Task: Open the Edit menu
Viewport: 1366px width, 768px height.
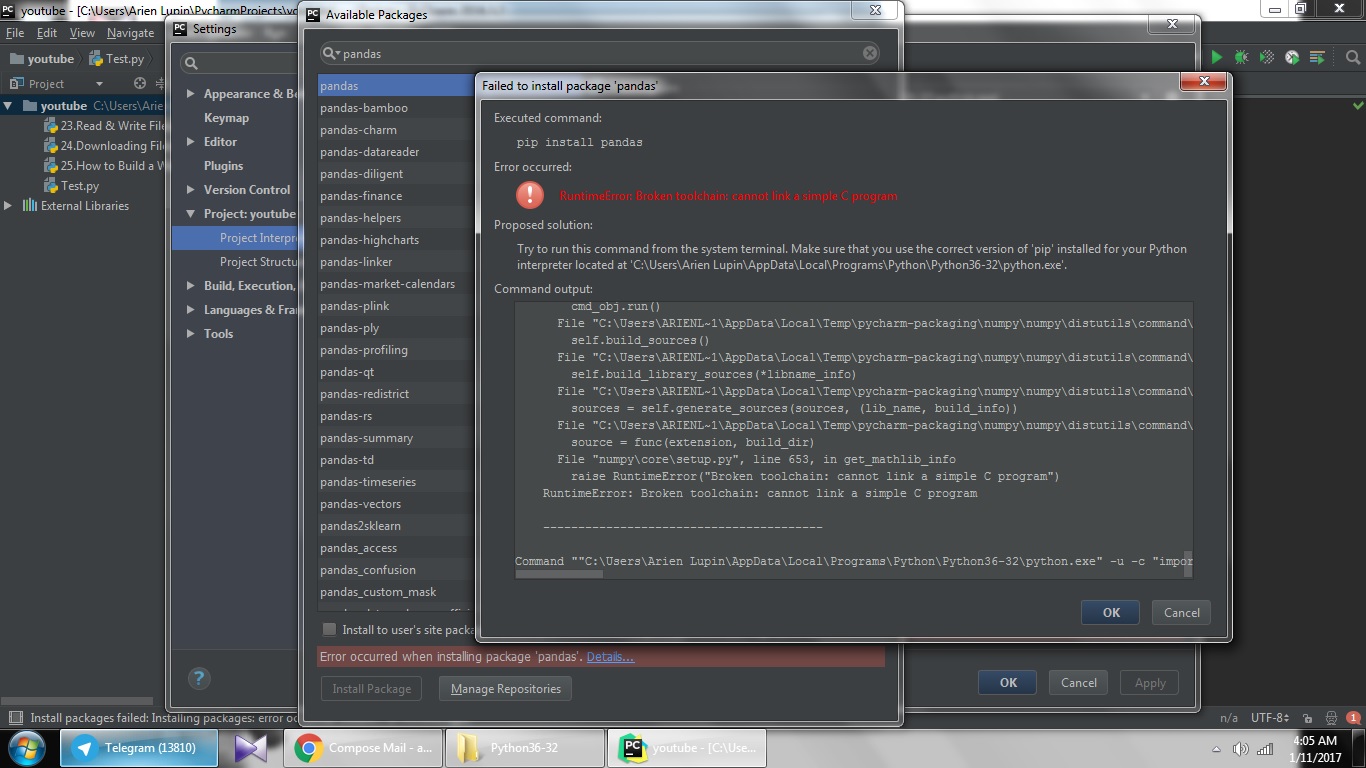Action: [x=47, y=33]
